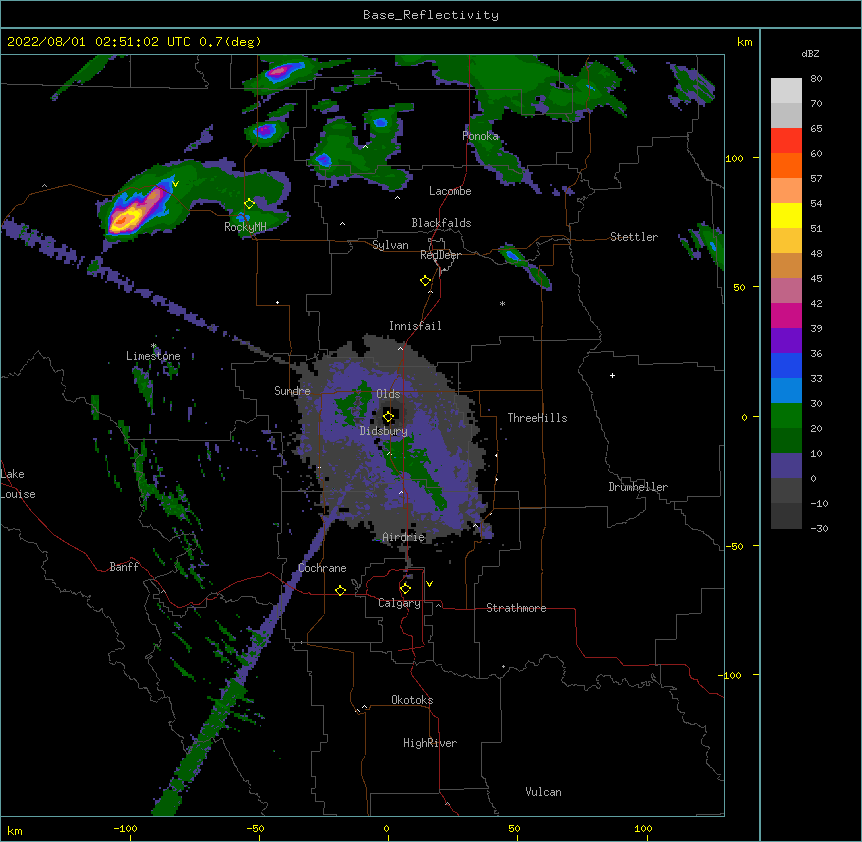This screenshot has height=842, width=862.
Task: Click the ThreeHills label
Action: tap(537, 418)
